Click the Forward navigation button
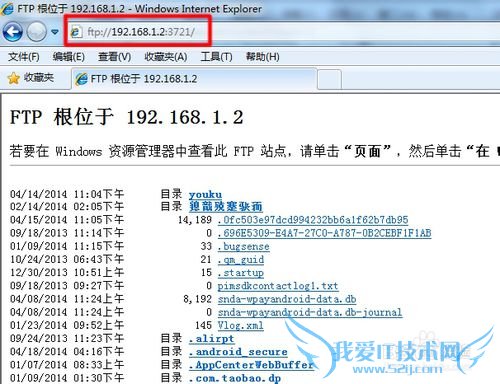Screen dimensions: 500x384 coord(36,32)
